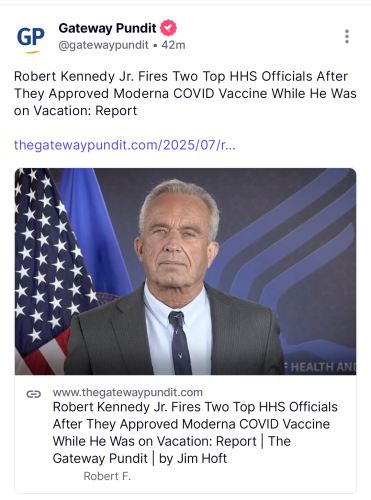The height and width of the screenshot is (500, 371).
Task: Follow the thegatewaypundit.com/2025/07/r... link
Action: 125,145
